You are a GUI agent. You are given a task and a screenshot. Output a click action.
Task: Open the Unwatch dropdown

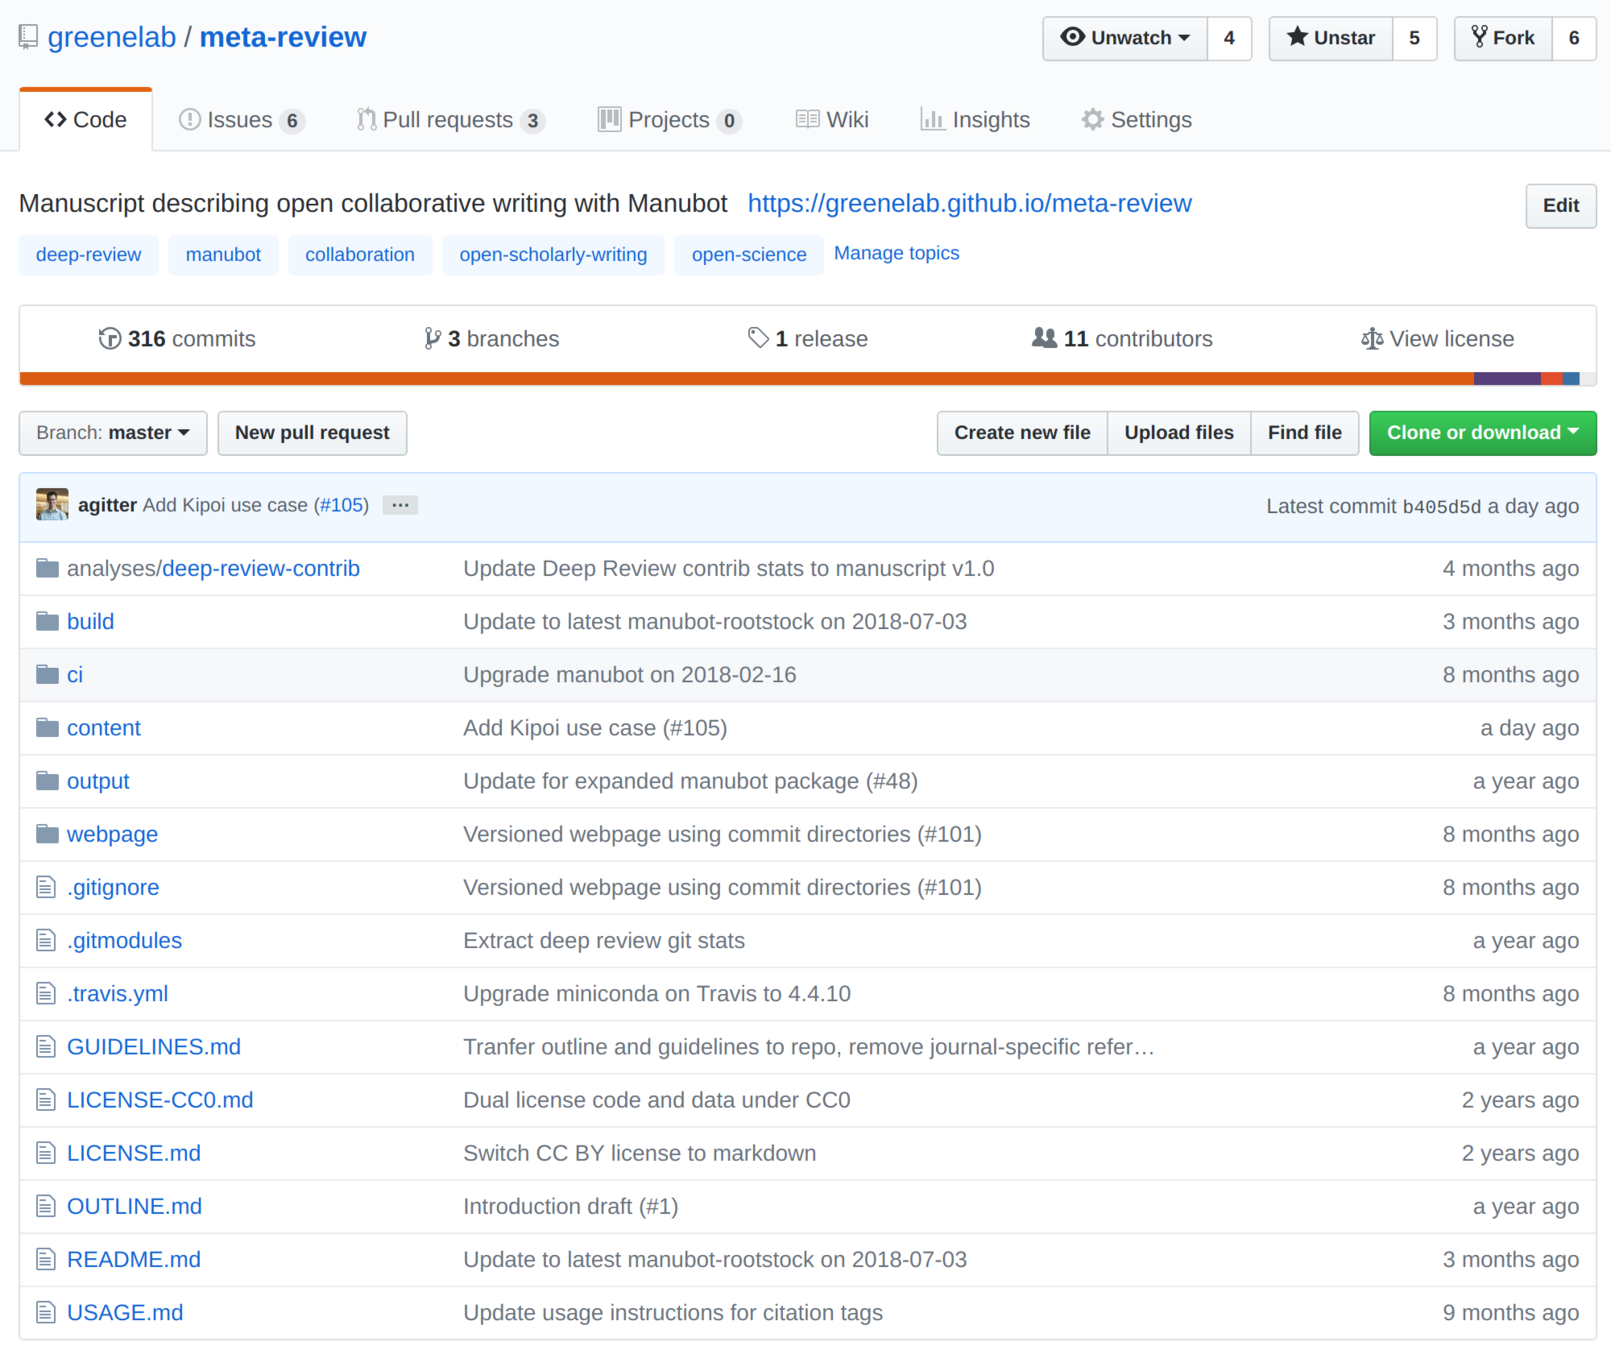click(1125, 38)
